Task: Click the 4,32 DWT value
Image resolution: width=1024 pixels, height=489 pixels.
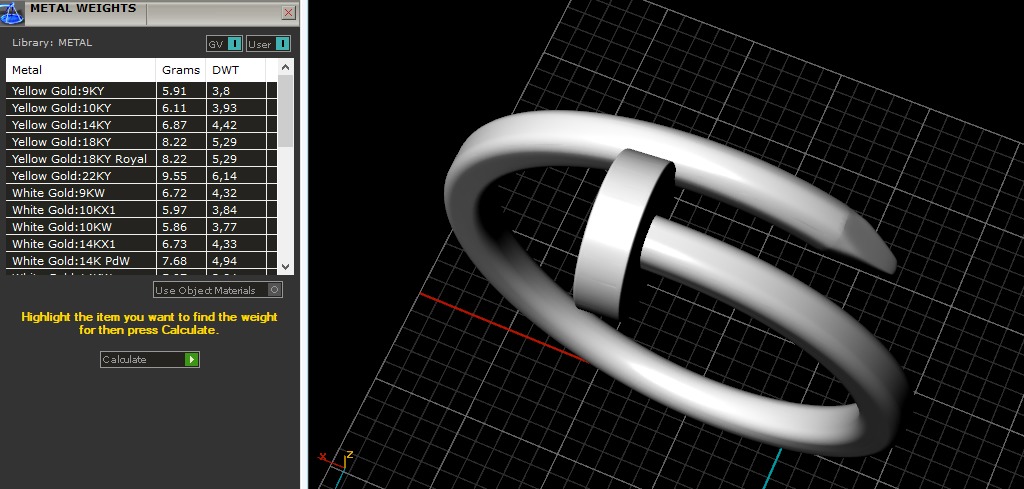Action: (224, 193)
